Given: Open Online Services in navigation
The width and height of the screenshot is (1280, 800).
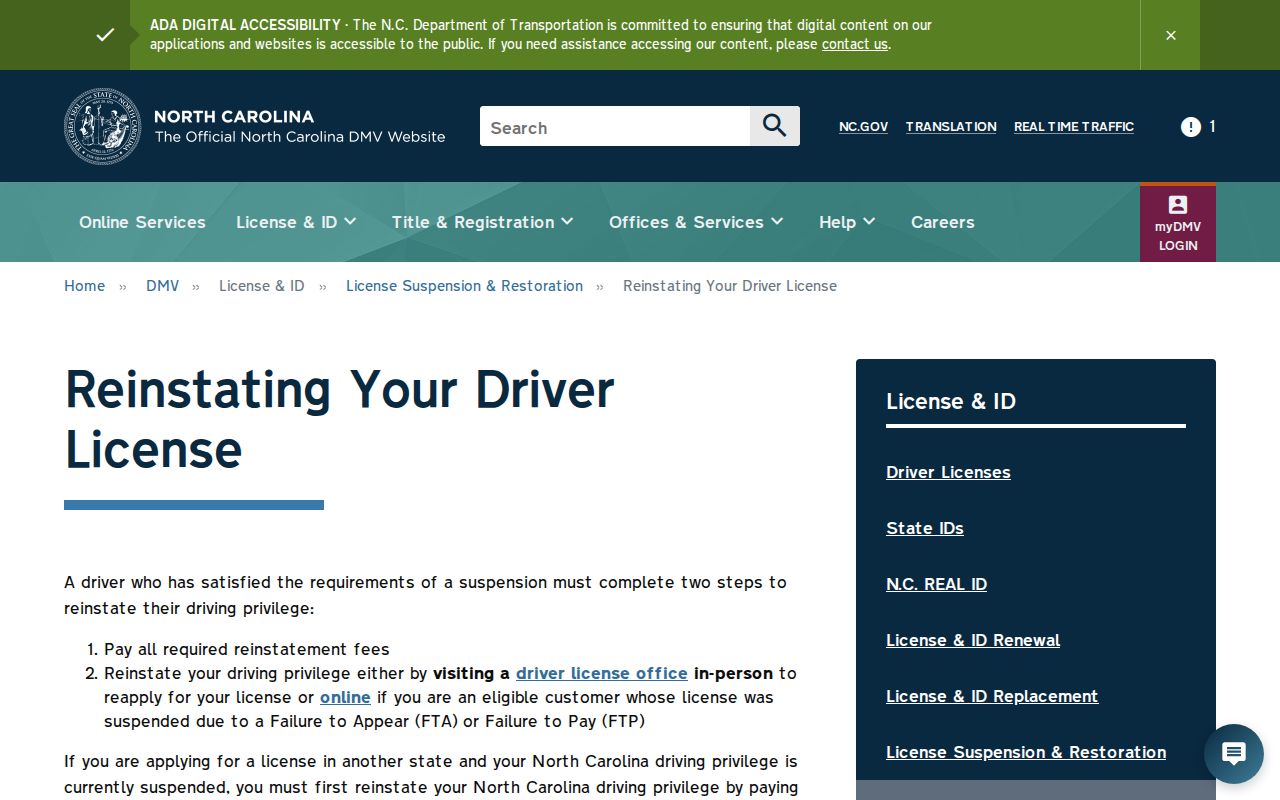Looking at the screenshot, I should click(x=142, y=222).
